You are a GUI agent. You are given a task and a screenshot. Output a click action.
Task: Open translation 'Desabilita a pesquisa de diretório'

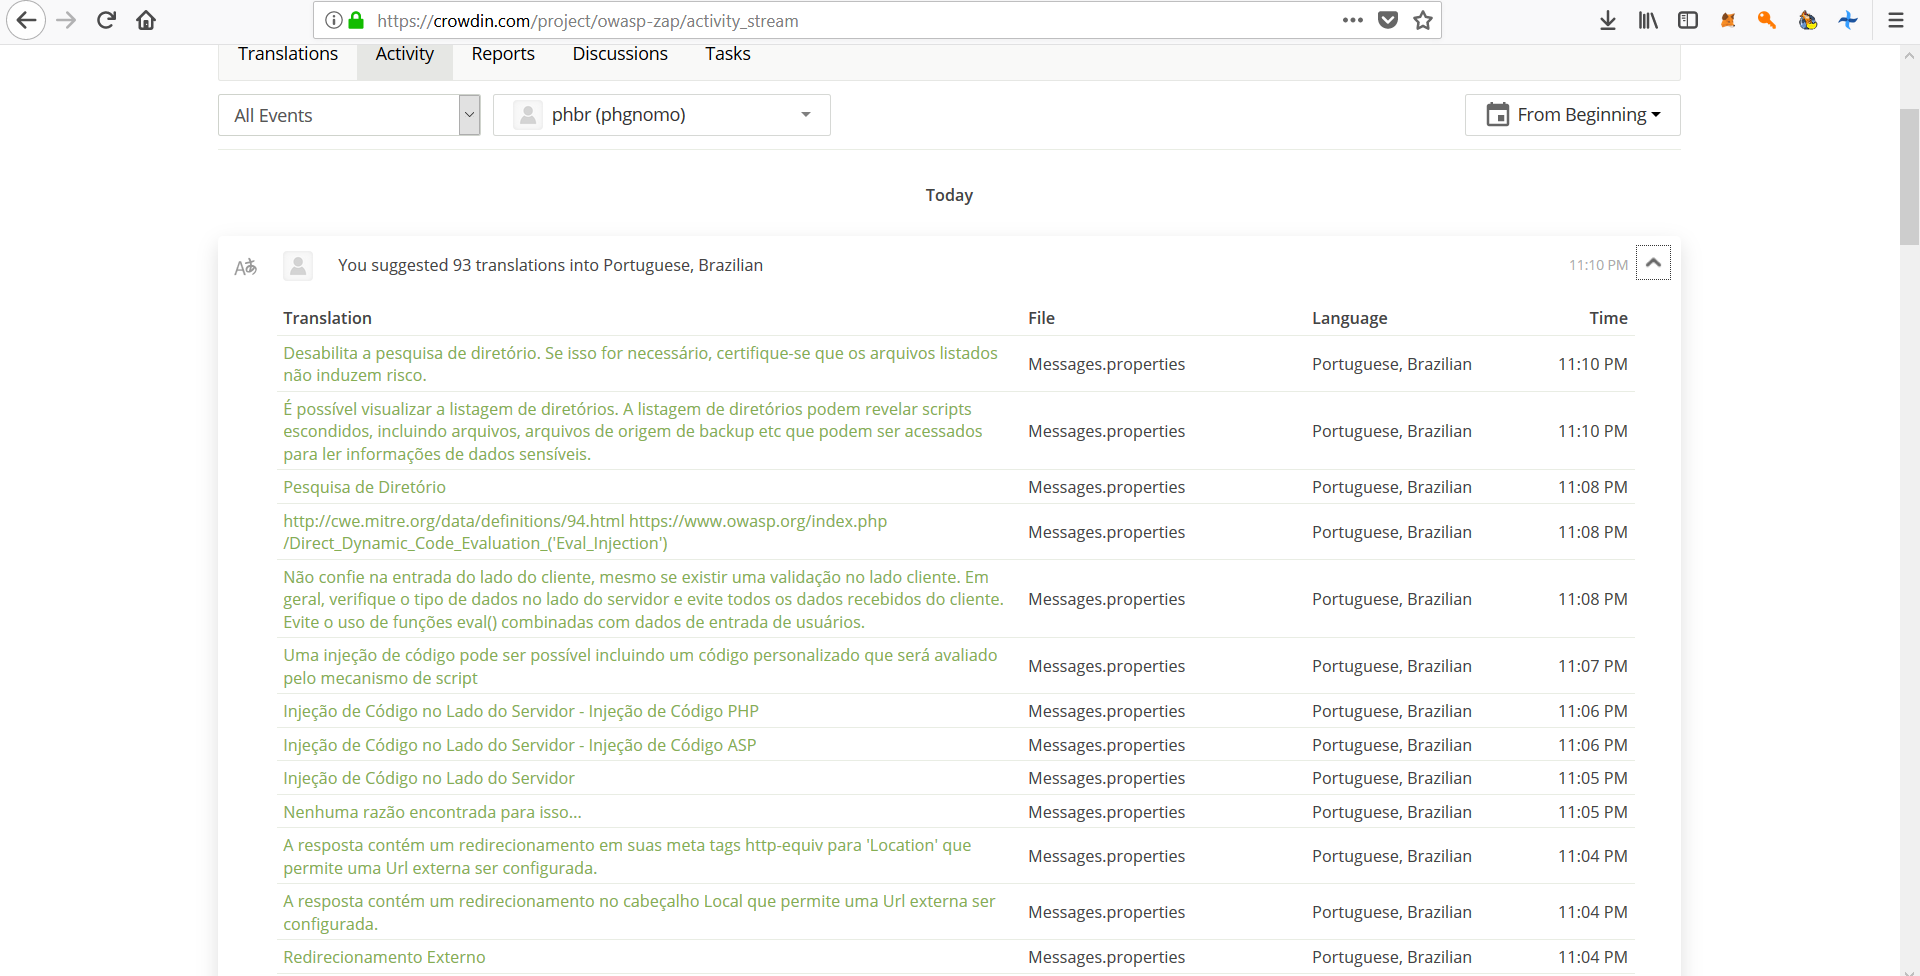click(640, 364)
